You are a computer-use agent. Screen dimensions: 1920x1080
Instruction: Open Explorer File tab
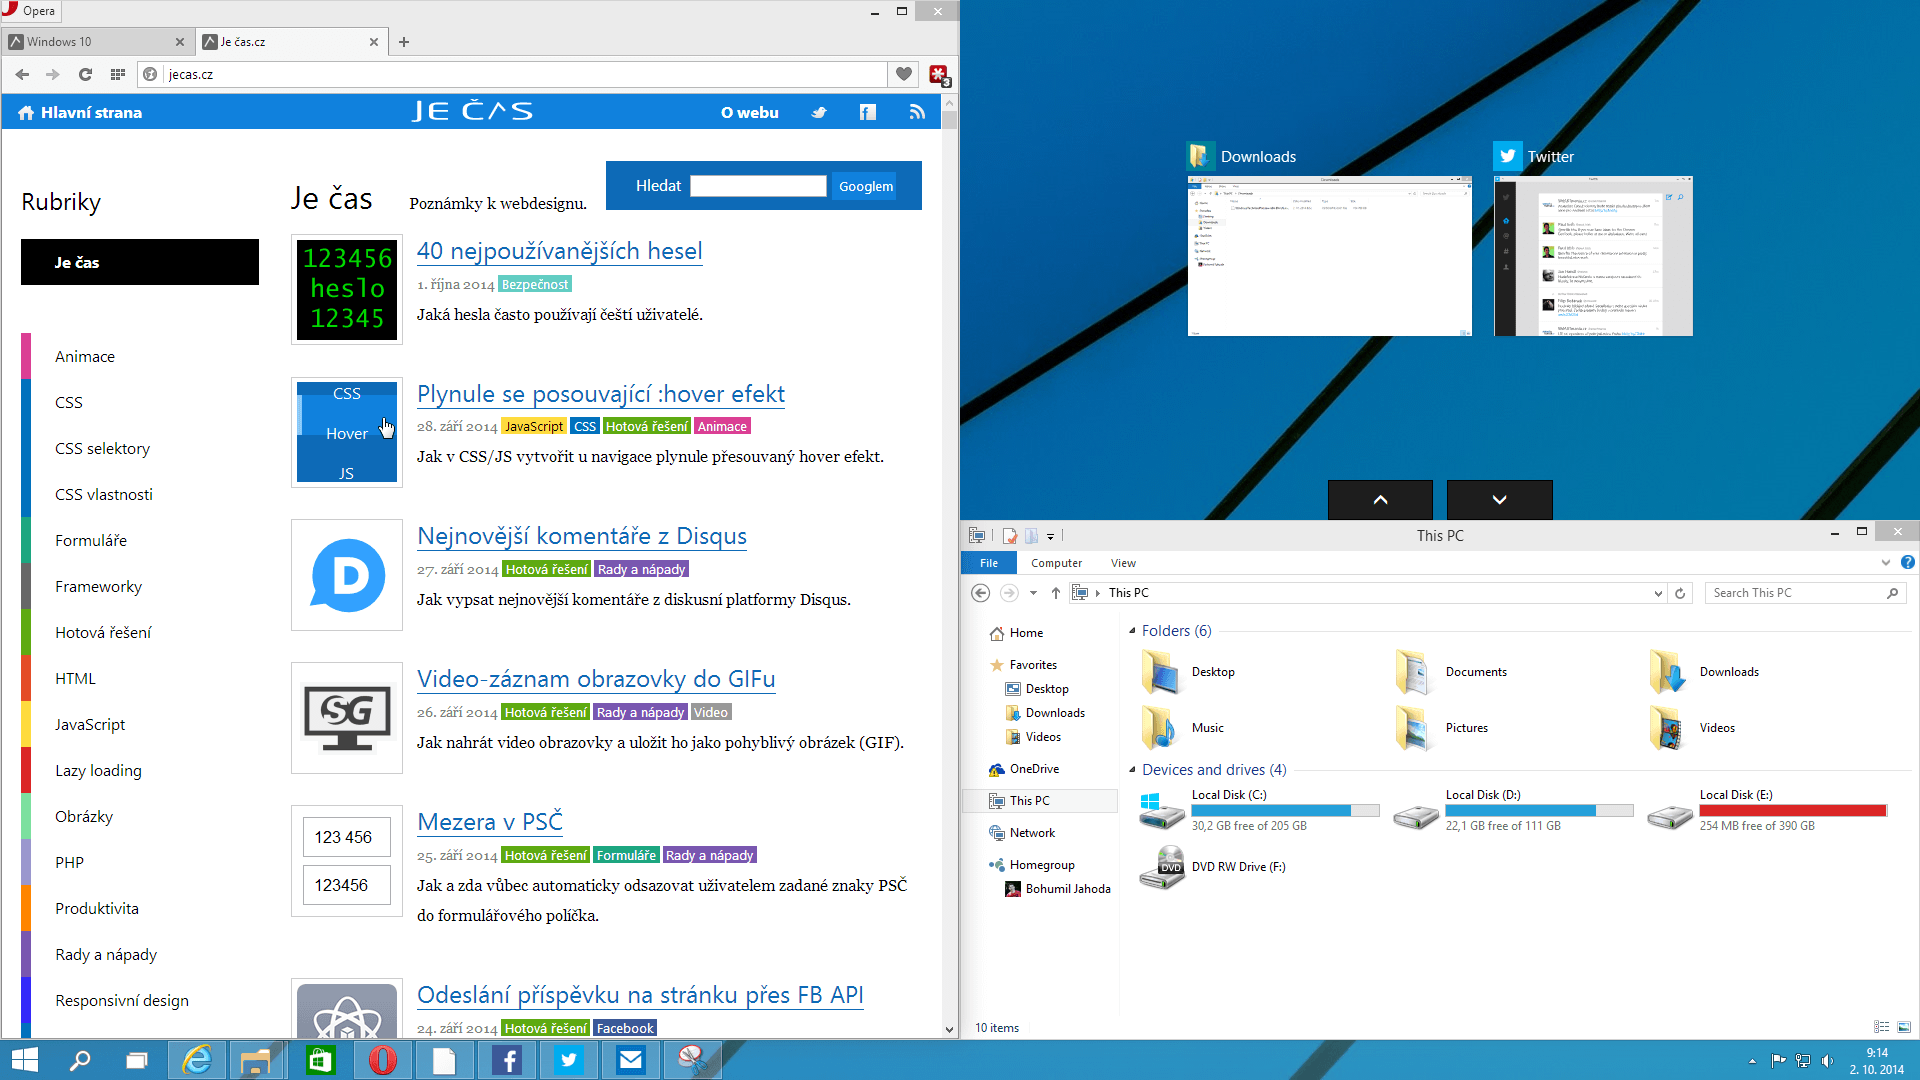(989, 563)
